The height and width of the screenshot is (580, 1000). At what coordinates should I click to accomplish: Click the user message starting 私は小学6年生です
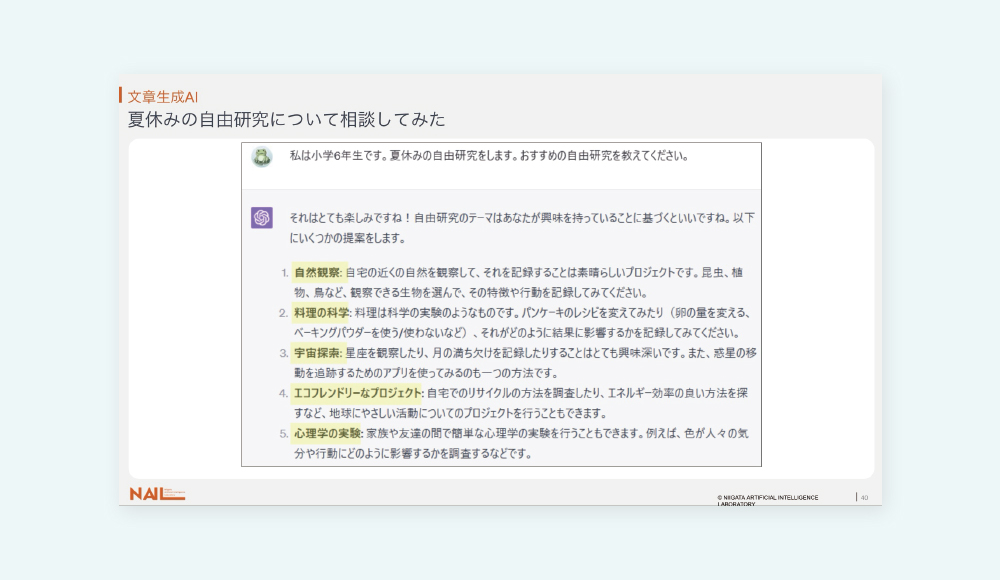point(488,156)
